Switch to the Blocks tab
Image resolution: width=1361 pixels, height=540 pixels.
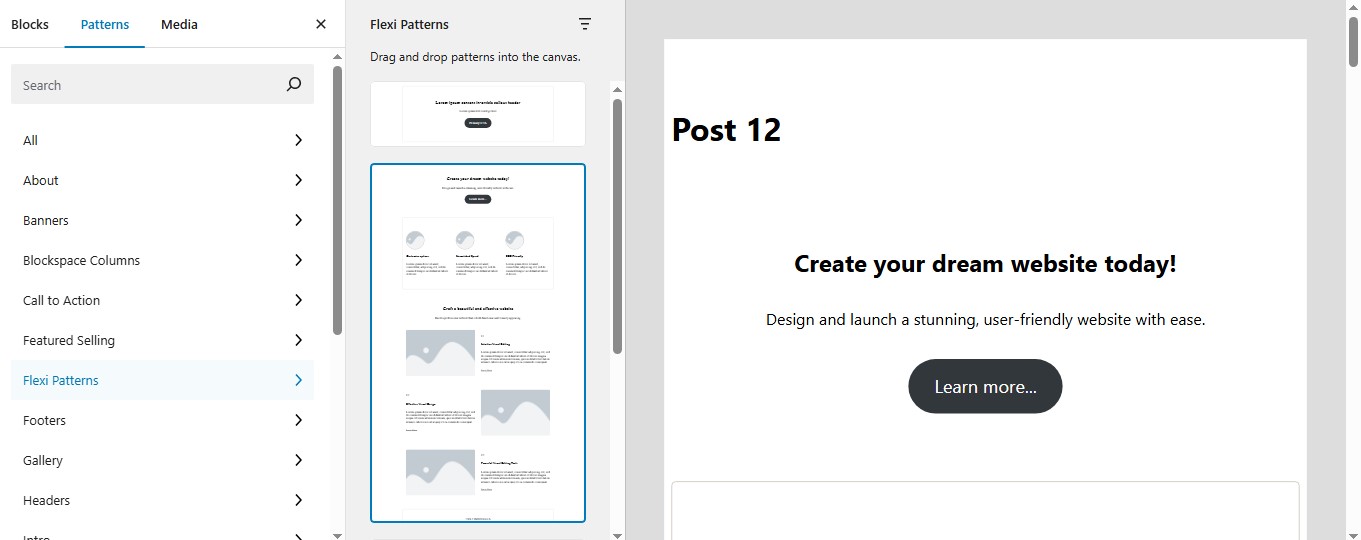tap(30, 24)
